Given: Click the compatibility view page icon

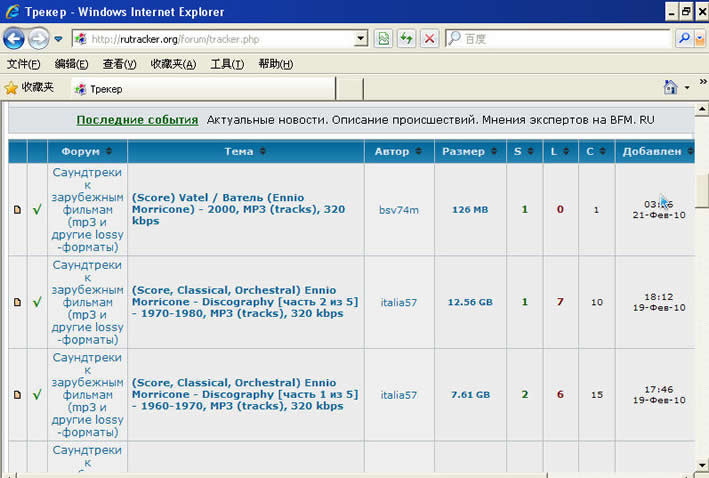Looking at the screenshot, I should (383, 39).
